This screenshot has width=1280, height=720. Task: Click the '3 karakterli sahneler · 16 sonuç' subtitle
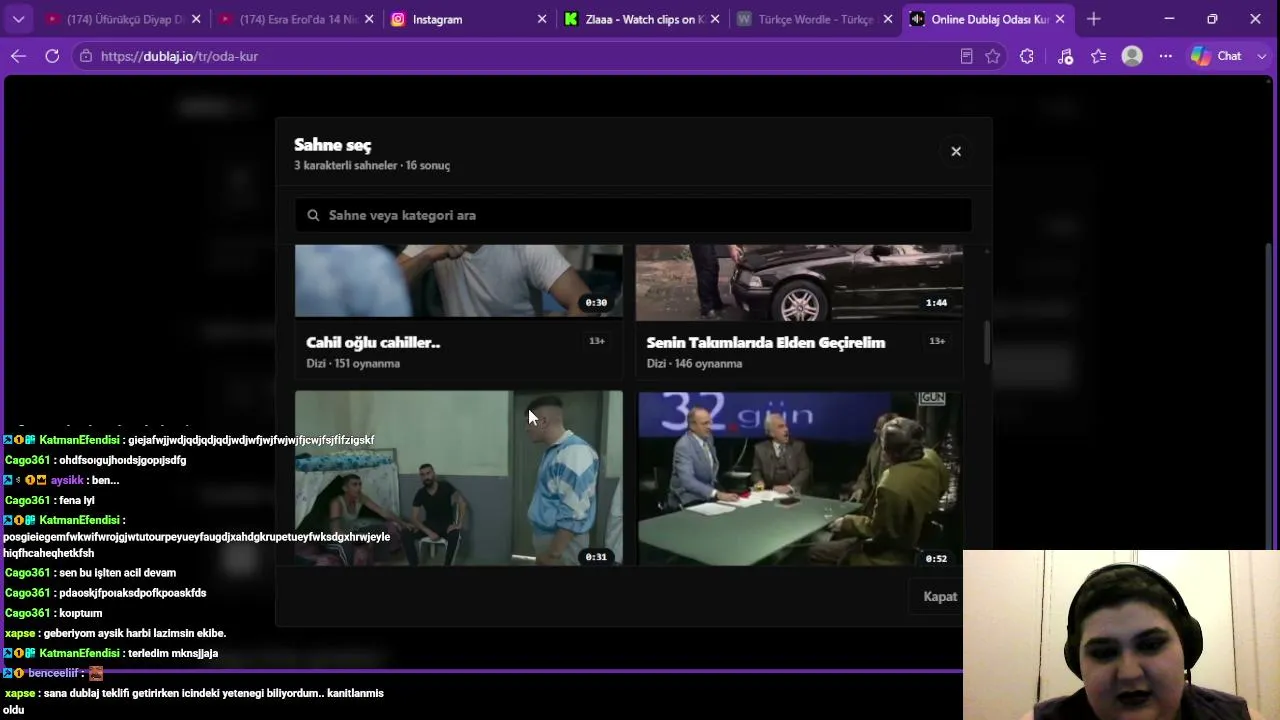click(x=372, y=165)
